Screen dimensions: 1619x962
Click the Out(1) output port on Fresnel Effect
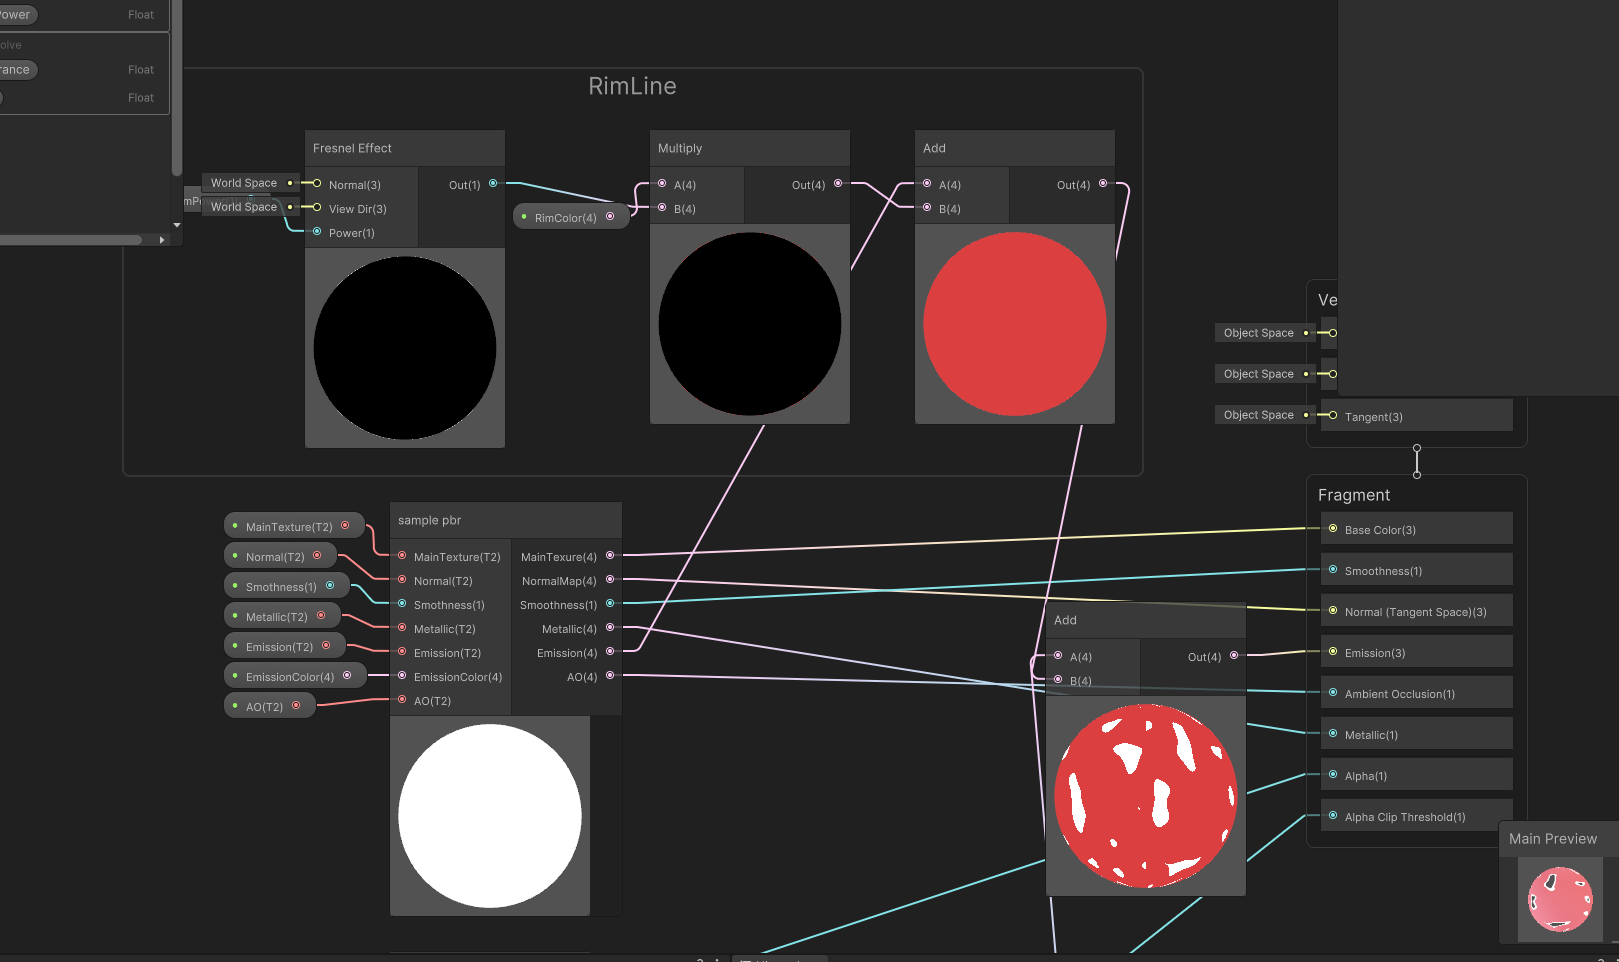coord(492,184)
